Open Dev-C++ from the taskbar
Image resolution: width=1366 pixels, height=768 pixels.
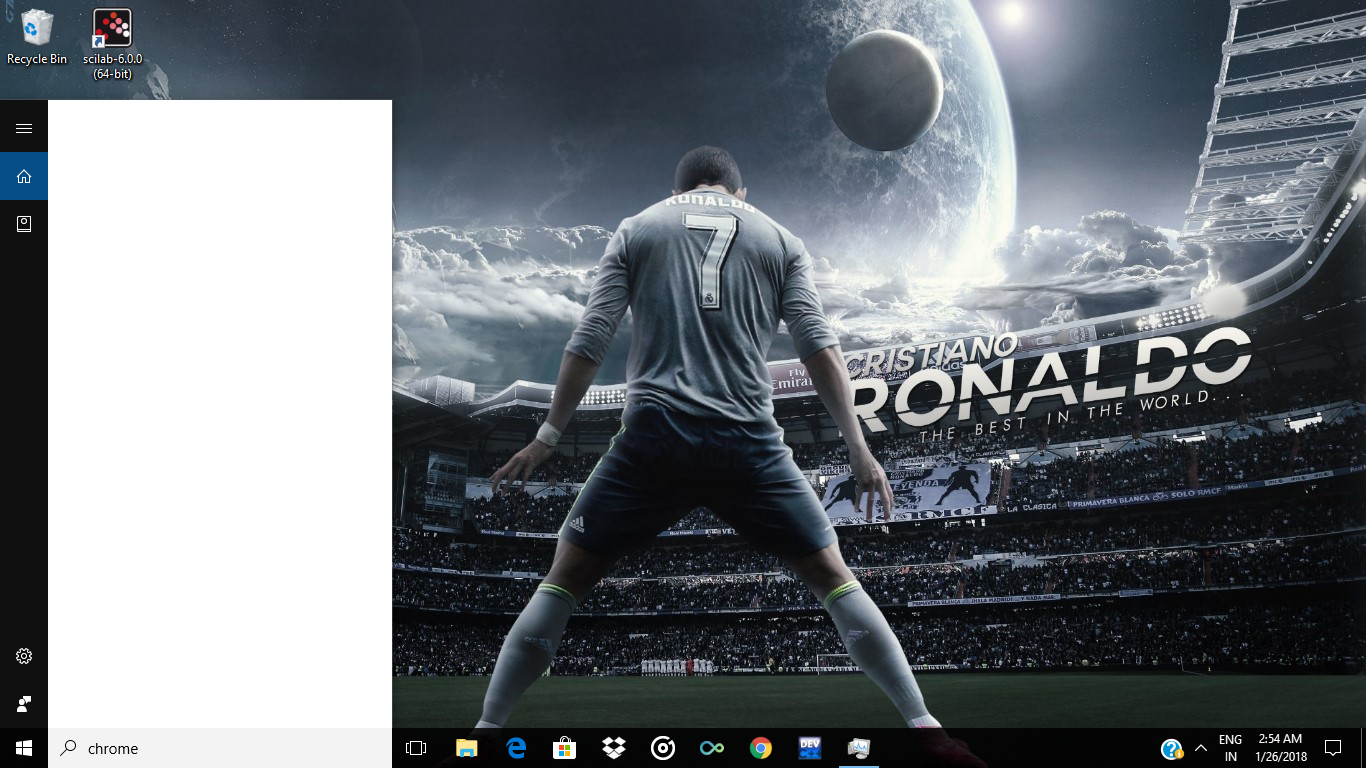(810, 748)
